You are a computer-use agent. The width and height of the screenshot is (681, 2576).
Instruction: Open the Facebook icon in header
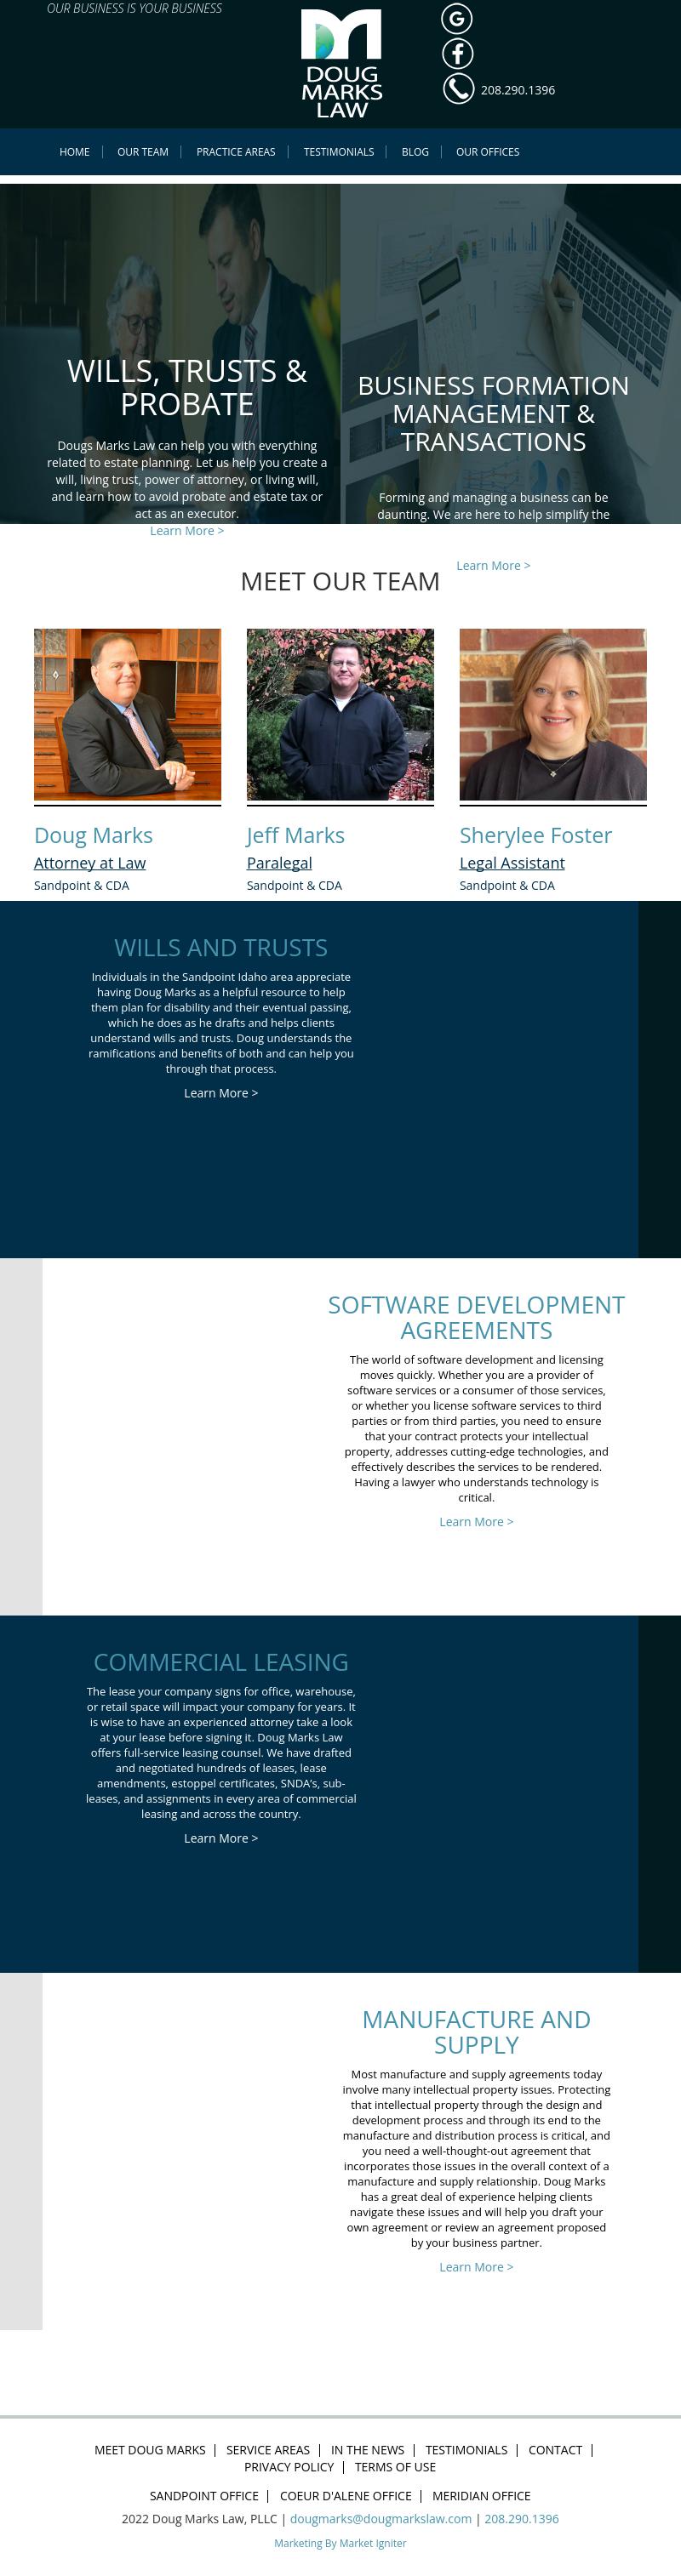pos(457,53)
